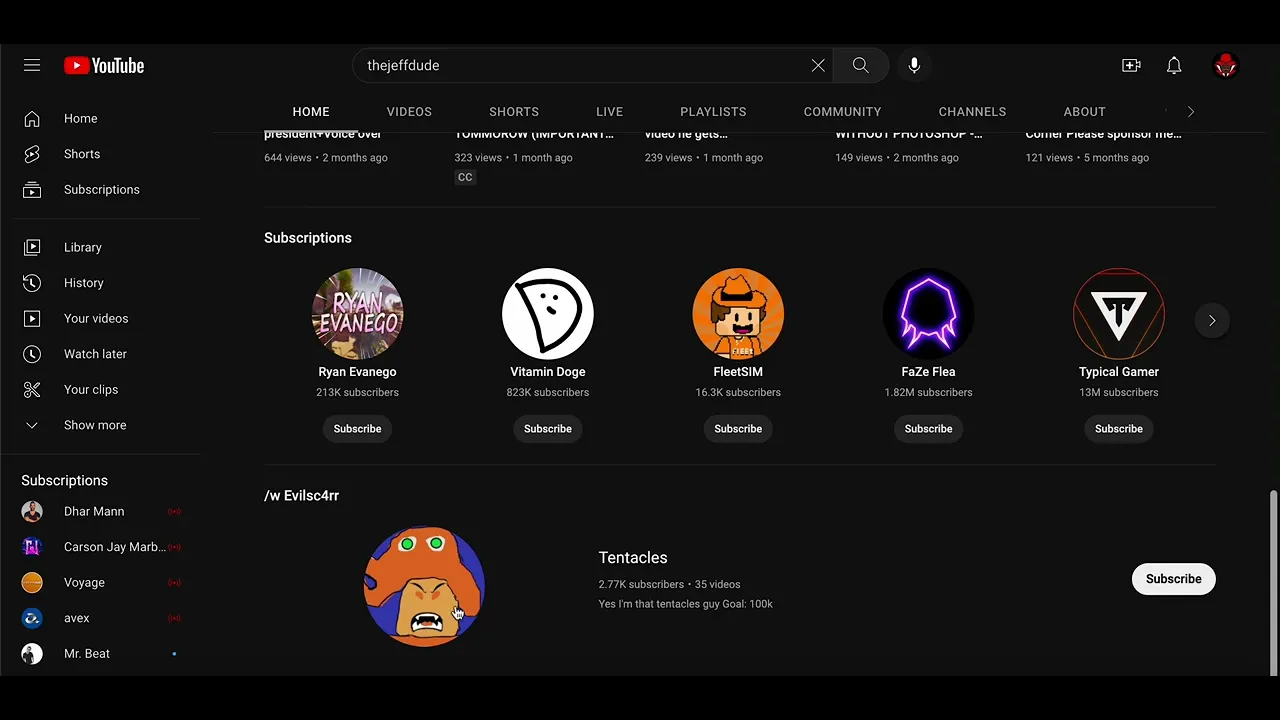The width and height of the screenshot is (1280, 720).
Task: Click the Watch later clock icon
Action: click(32, 354)
